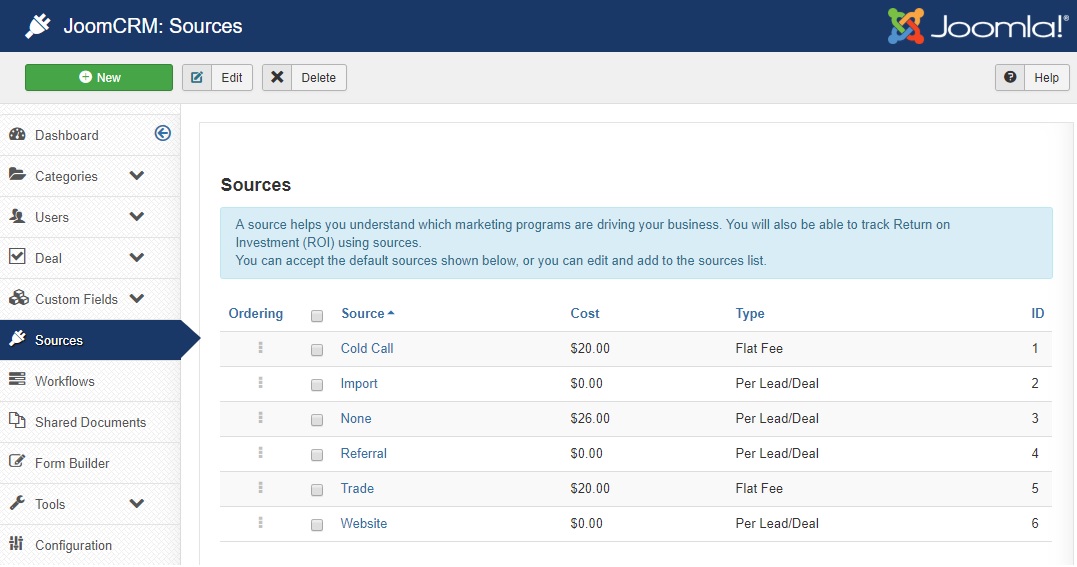The width and height of the screenshot is (1077, 567).
Task: Sort by the Type column header
Action: click(750, 314)
